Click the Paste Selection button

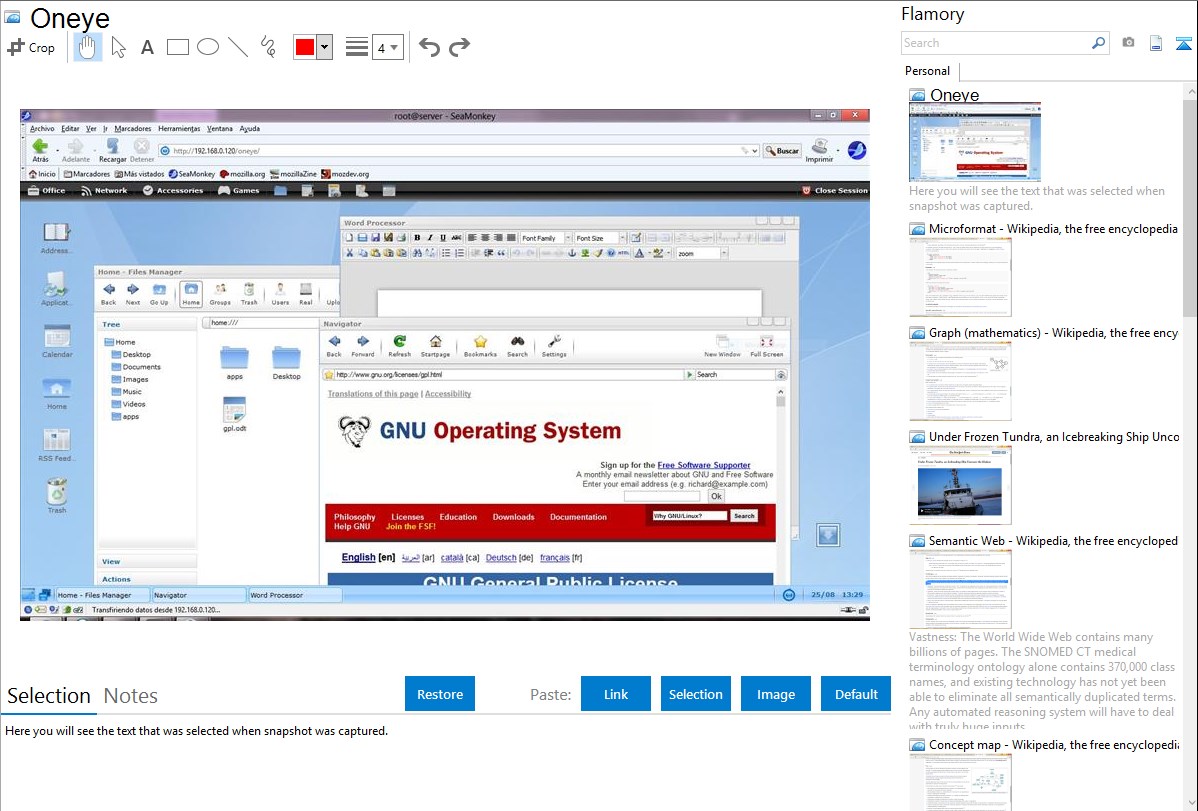[695, 694]
